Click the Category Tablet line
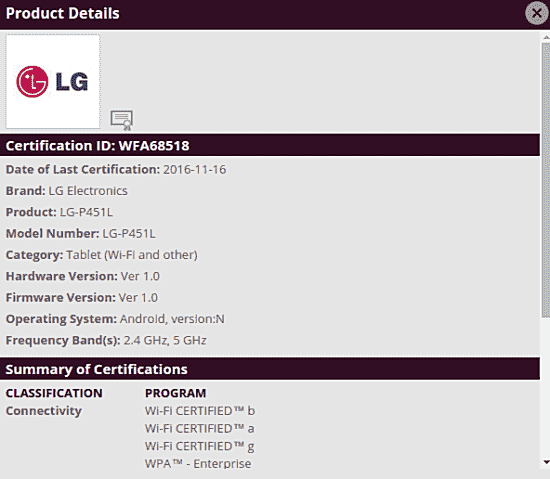The width and height of the screenshot is (550, 479). click(102, 255)
